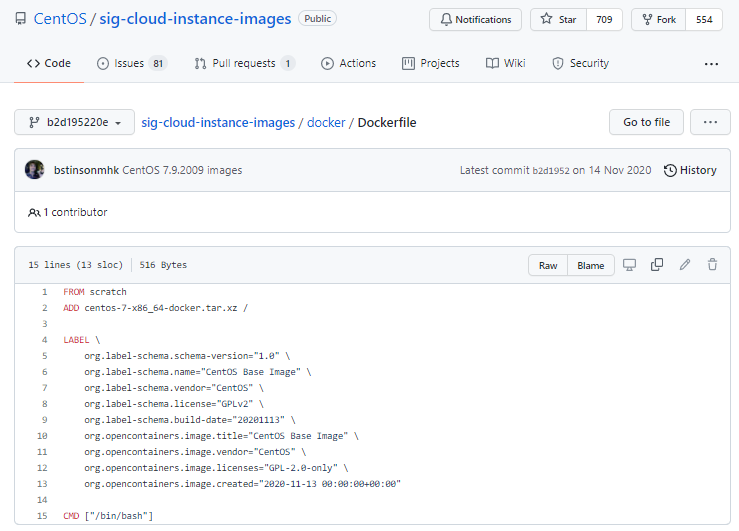Open commit hash b2d1952
This screenshot has height=531, width=739.
pos(550,171)
